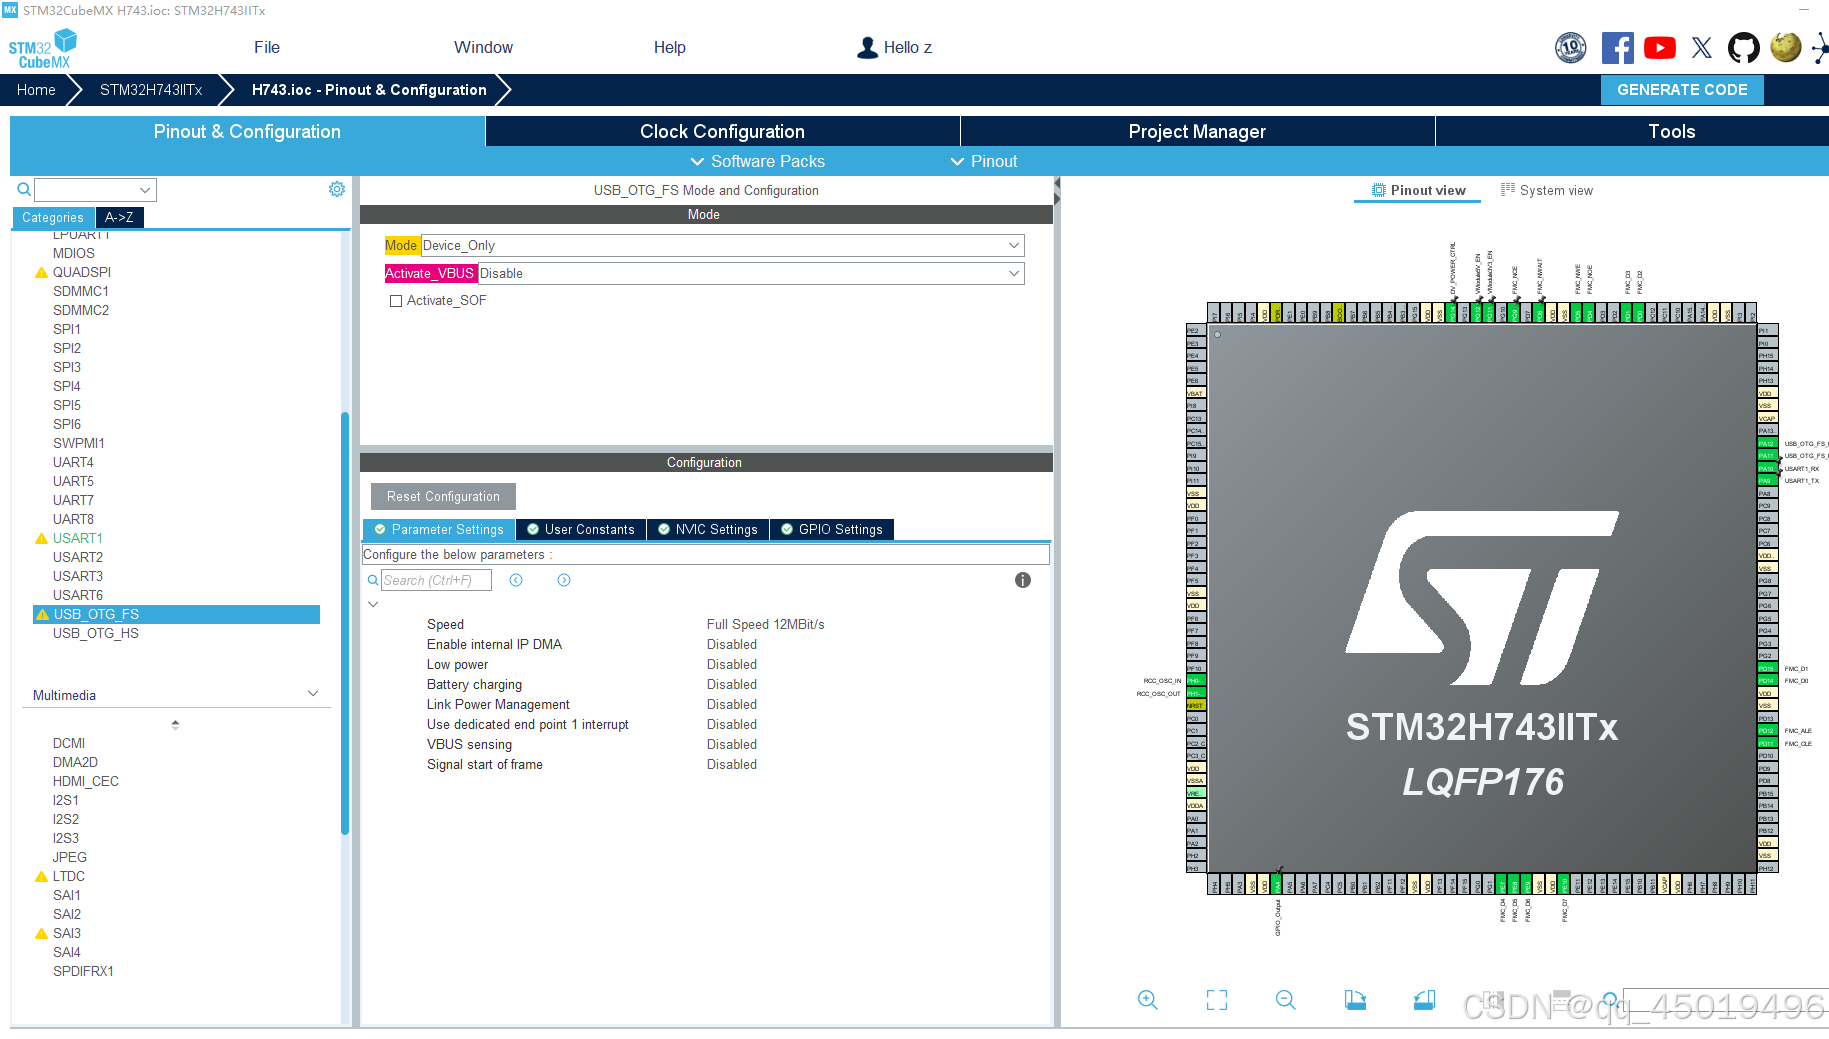
Task: Switch to the Clock Configuration tab
Action: (x=721, y=131)
